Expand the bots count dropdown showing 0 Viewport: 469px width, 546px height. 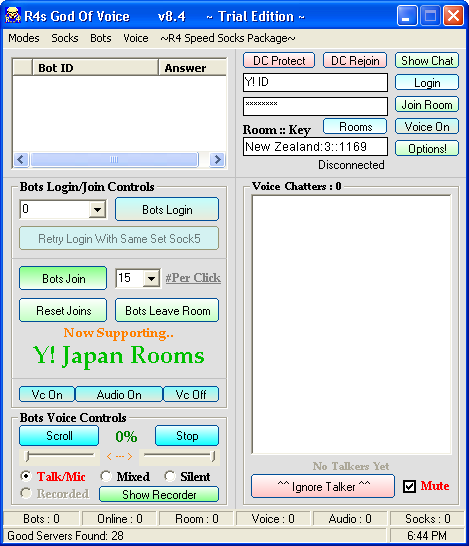[97, 210]
